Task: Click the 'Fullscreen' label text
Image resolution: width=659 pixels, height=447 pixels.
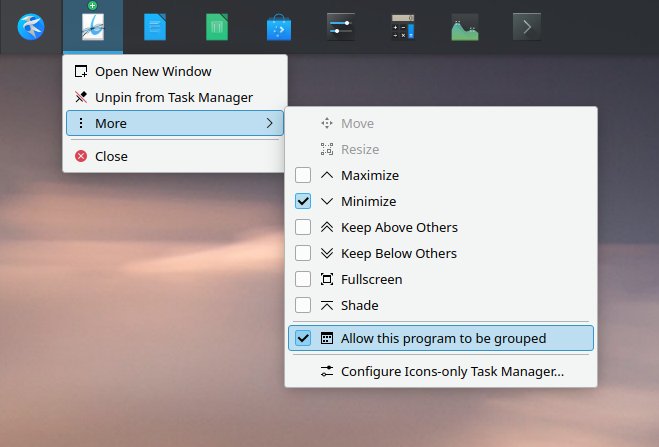Action: point(372,280)
